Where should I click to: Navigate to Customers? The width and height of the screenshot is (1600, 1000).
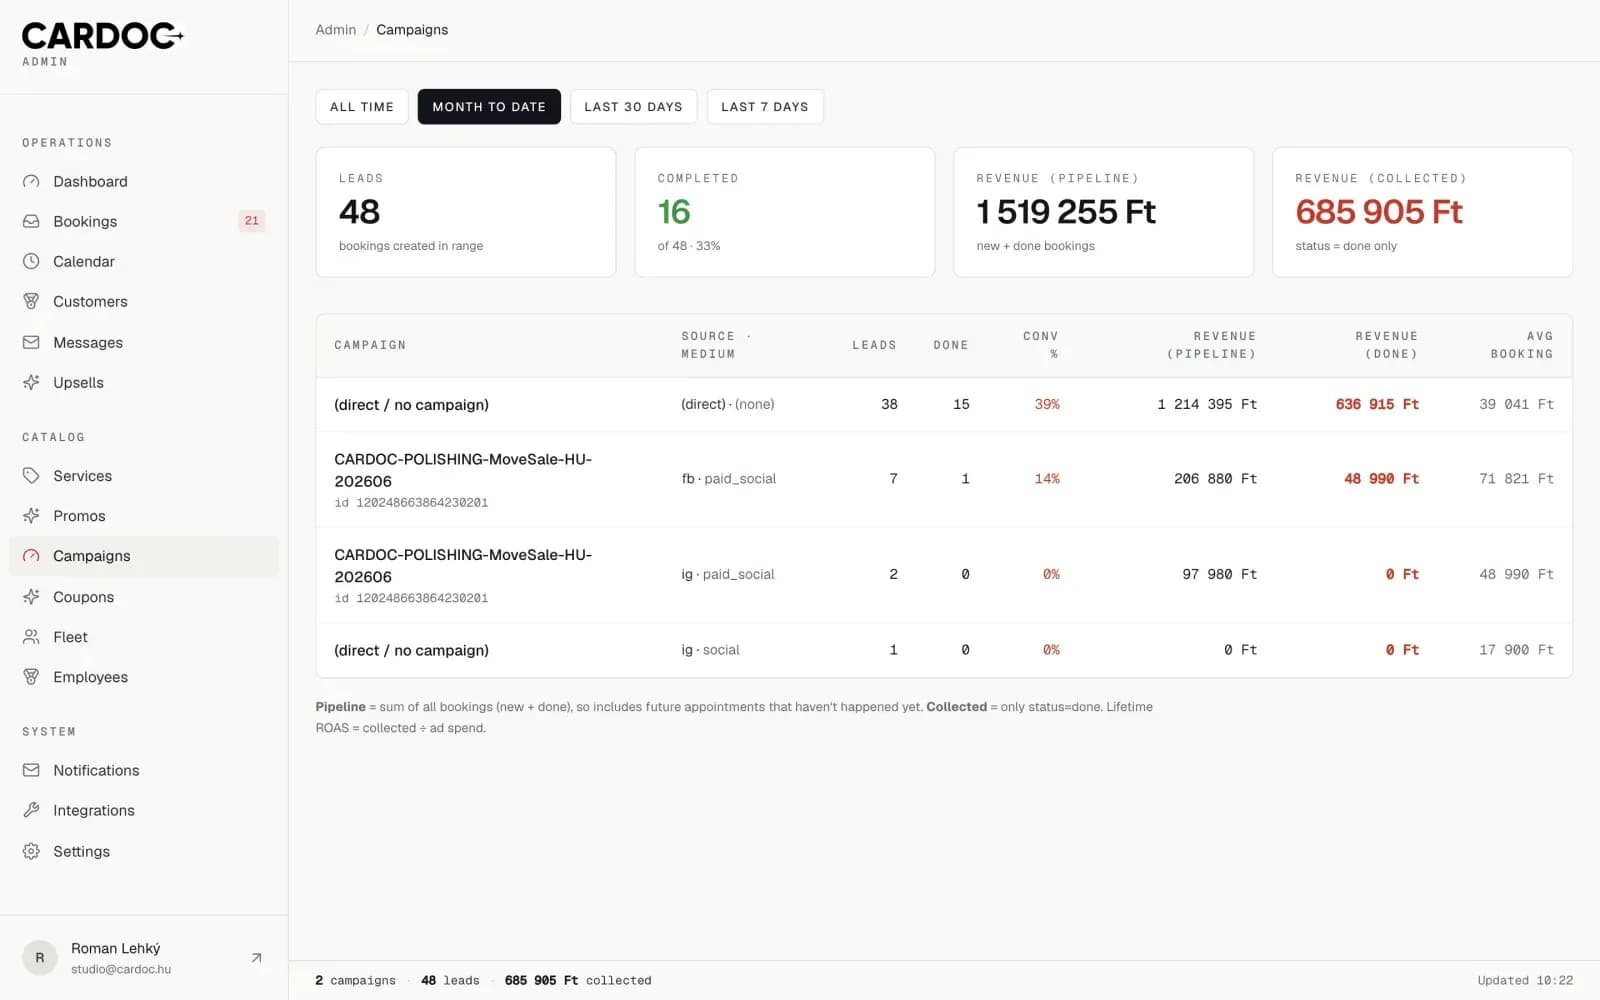coord(144,301)
